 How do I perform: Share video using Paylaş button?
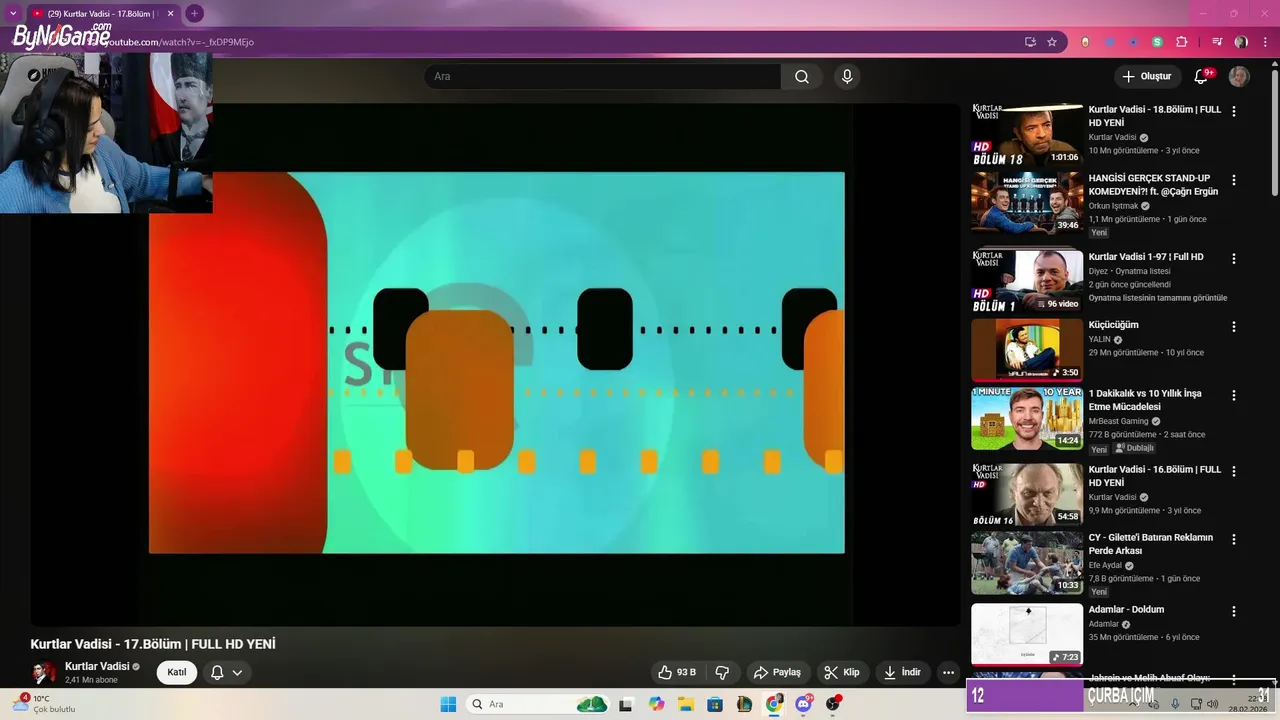click(777, 672)
